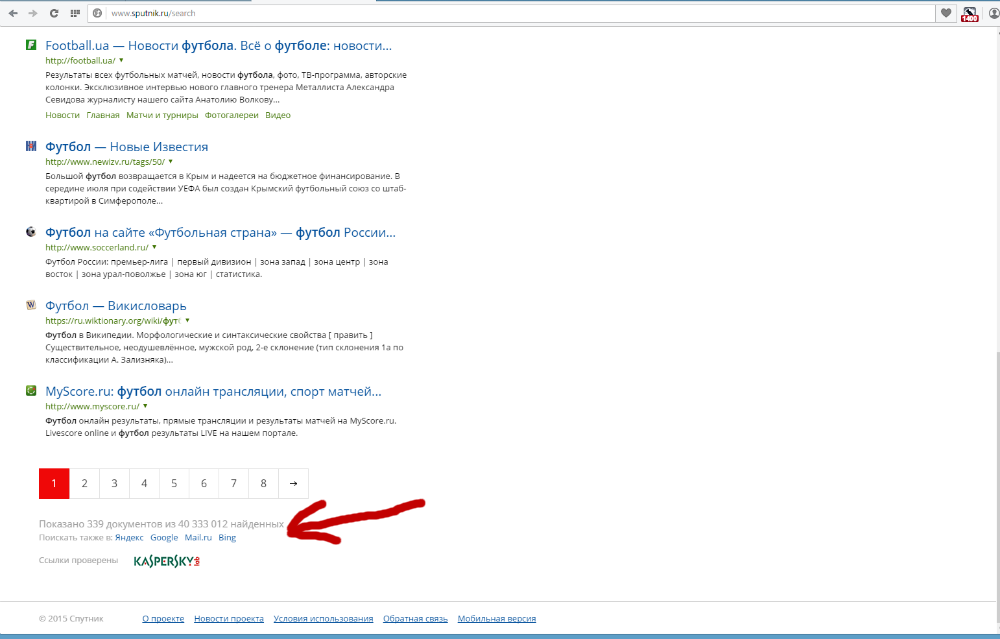Click the Kaspersky logo
This screenshot has height=639, width=1000.
pyautogui.click(x=167, y=561)
